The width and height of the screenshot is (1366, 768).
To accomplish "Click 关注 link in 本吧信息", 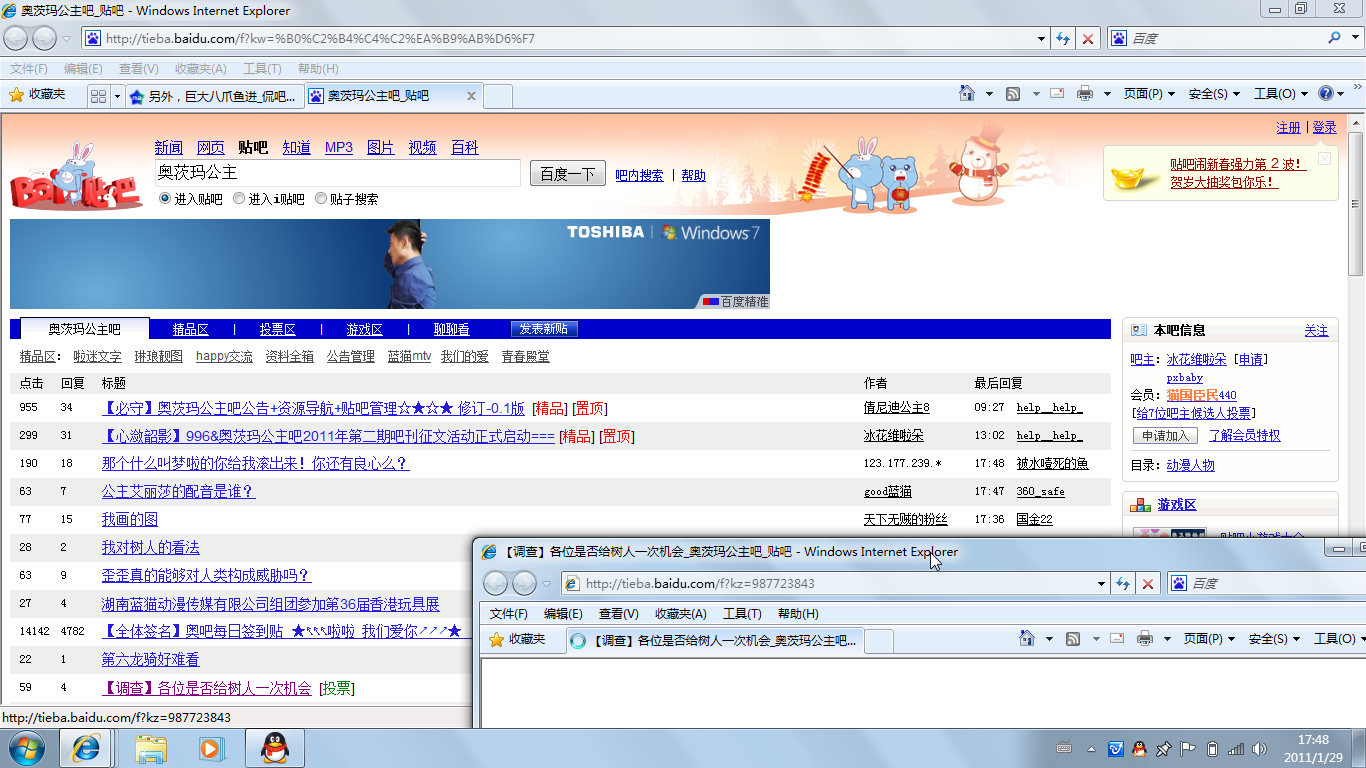I will 1316,331.
